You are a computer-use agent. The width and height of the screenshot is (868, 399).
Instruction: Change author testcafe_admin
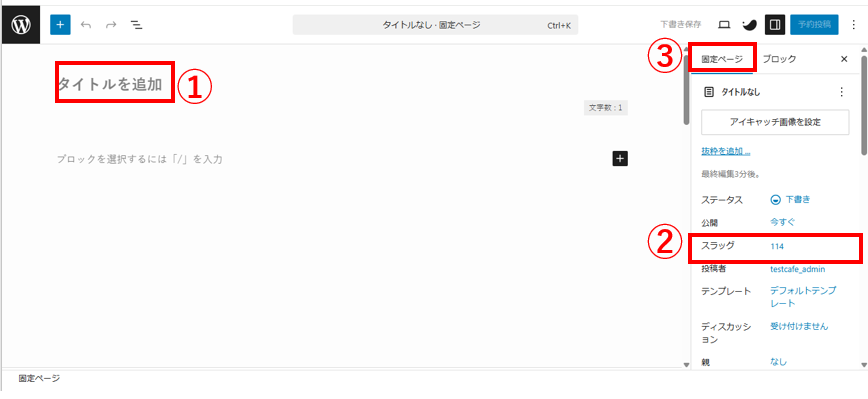(798, 270)
